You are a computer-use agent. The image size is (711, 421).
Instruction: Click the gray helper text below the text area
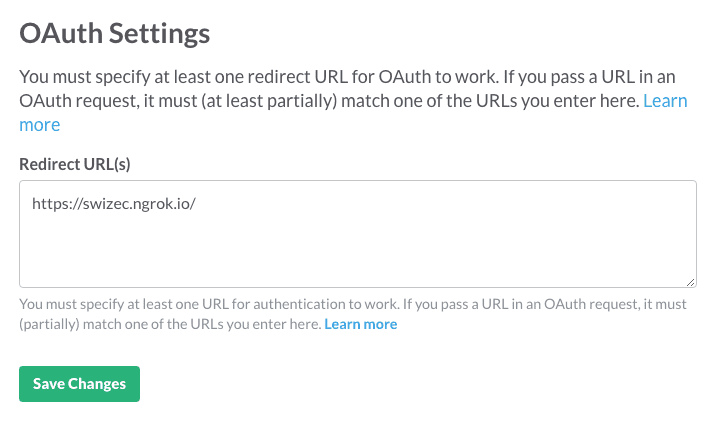click(300, 304)
